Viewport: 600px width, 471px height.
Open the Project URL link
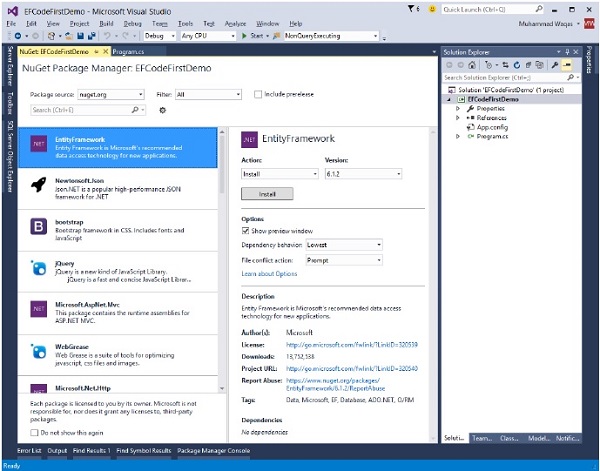click(352, 369)
